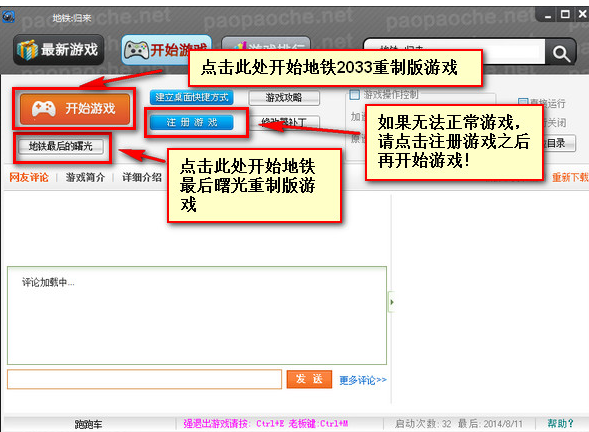Screen dimensions: 589x432
Task: Click the orange 开始游戏 button
Action: 75,109
